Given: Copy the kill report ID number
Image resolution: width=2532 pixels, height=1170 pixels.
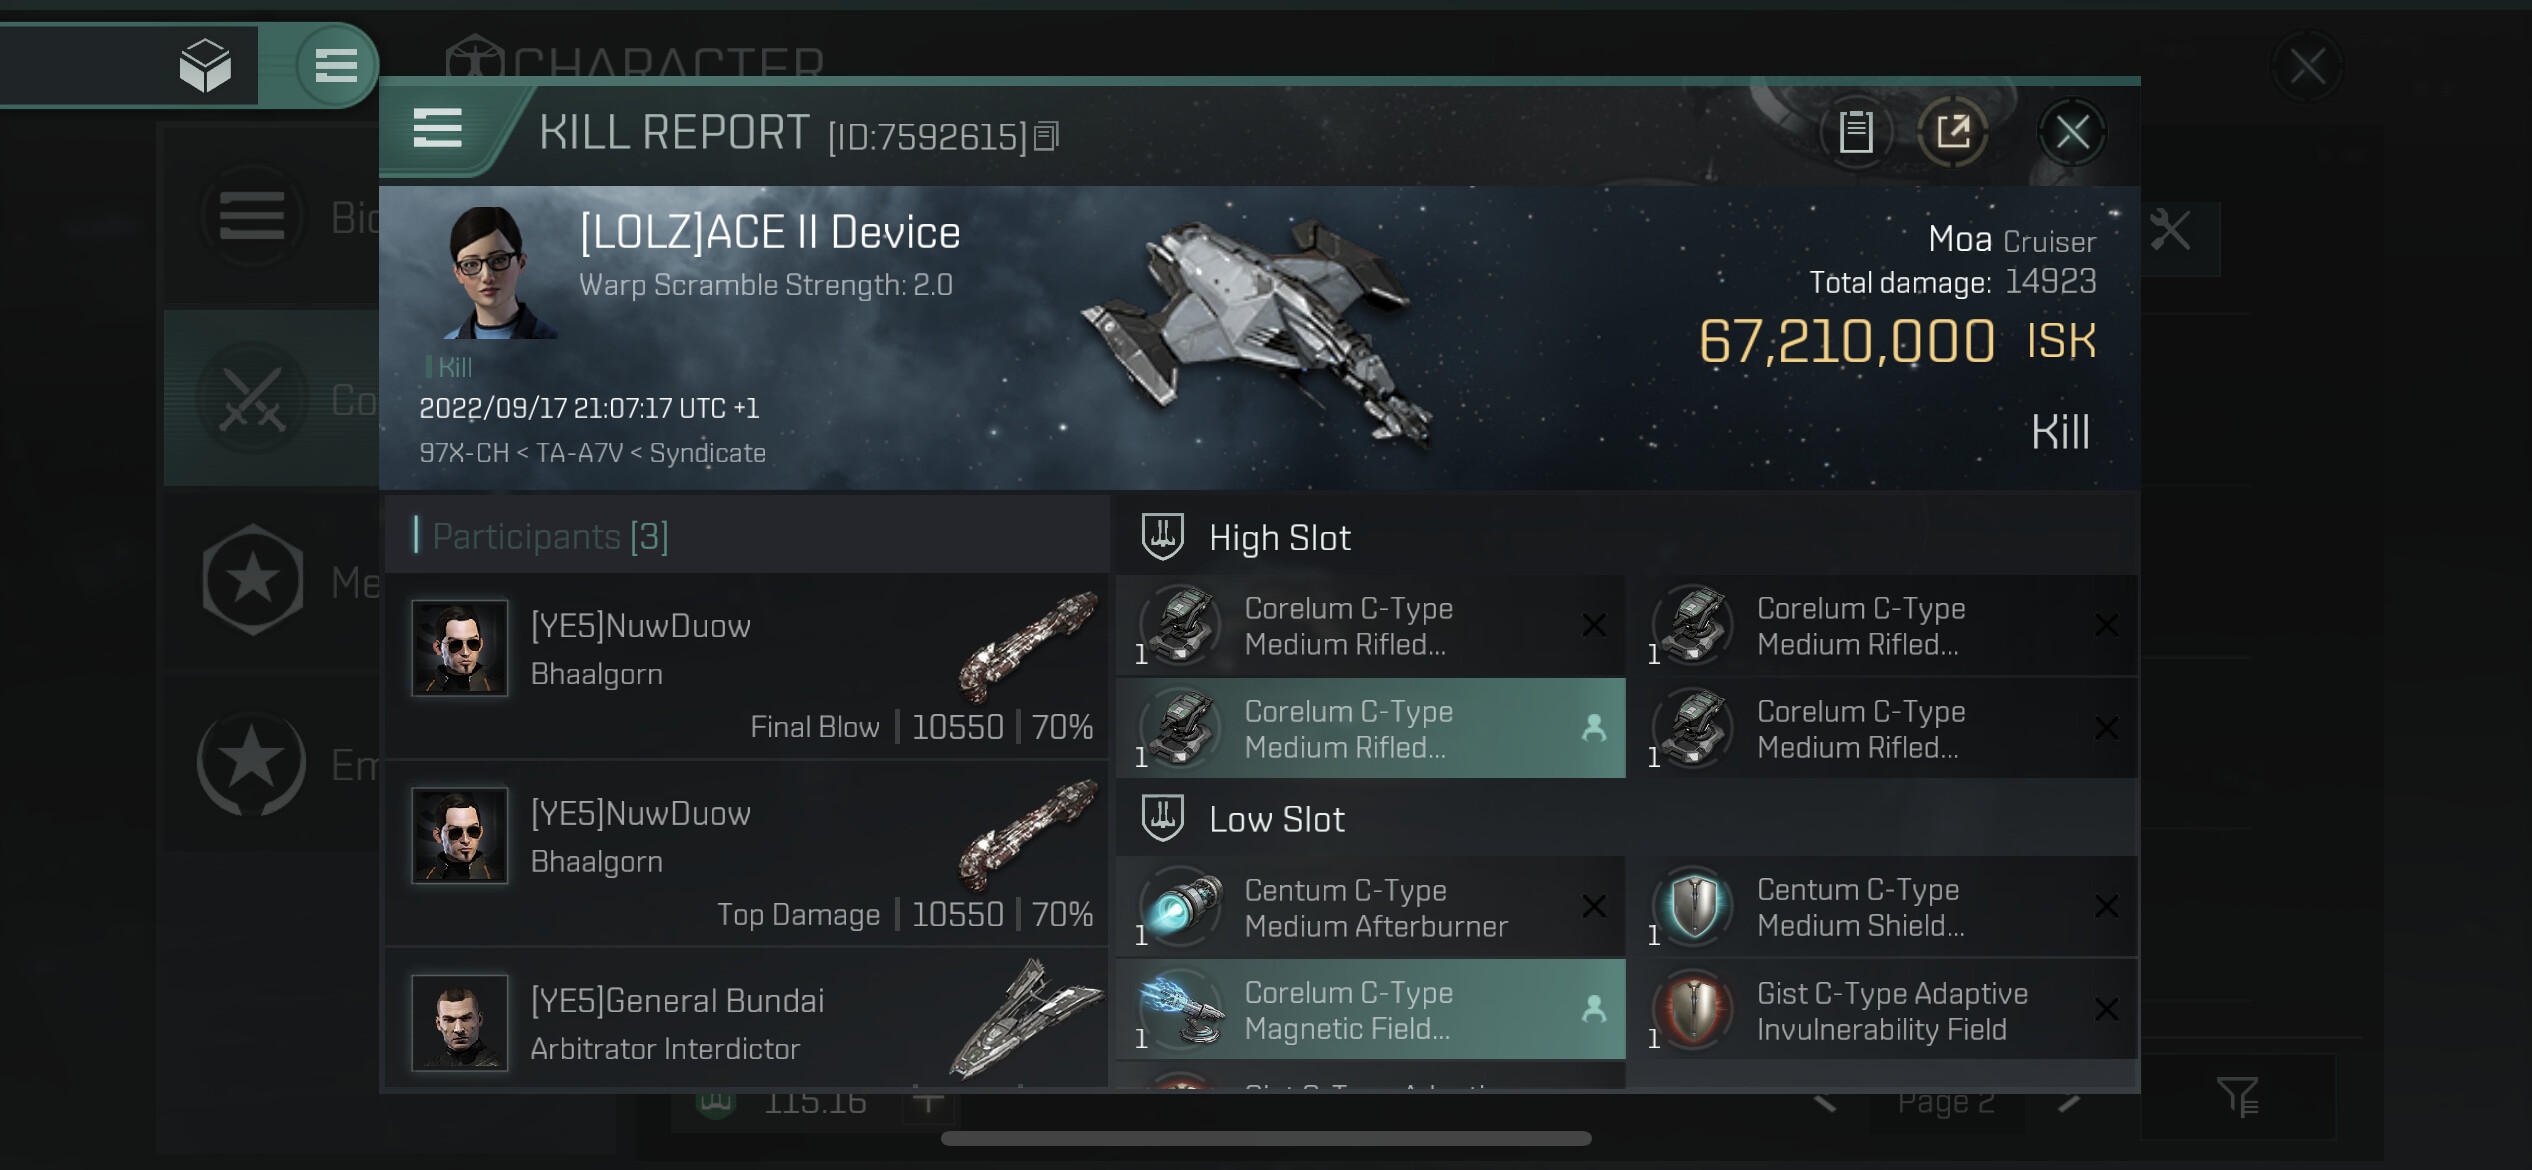Looking at the screenshot, I should (x=1046, y=136).
